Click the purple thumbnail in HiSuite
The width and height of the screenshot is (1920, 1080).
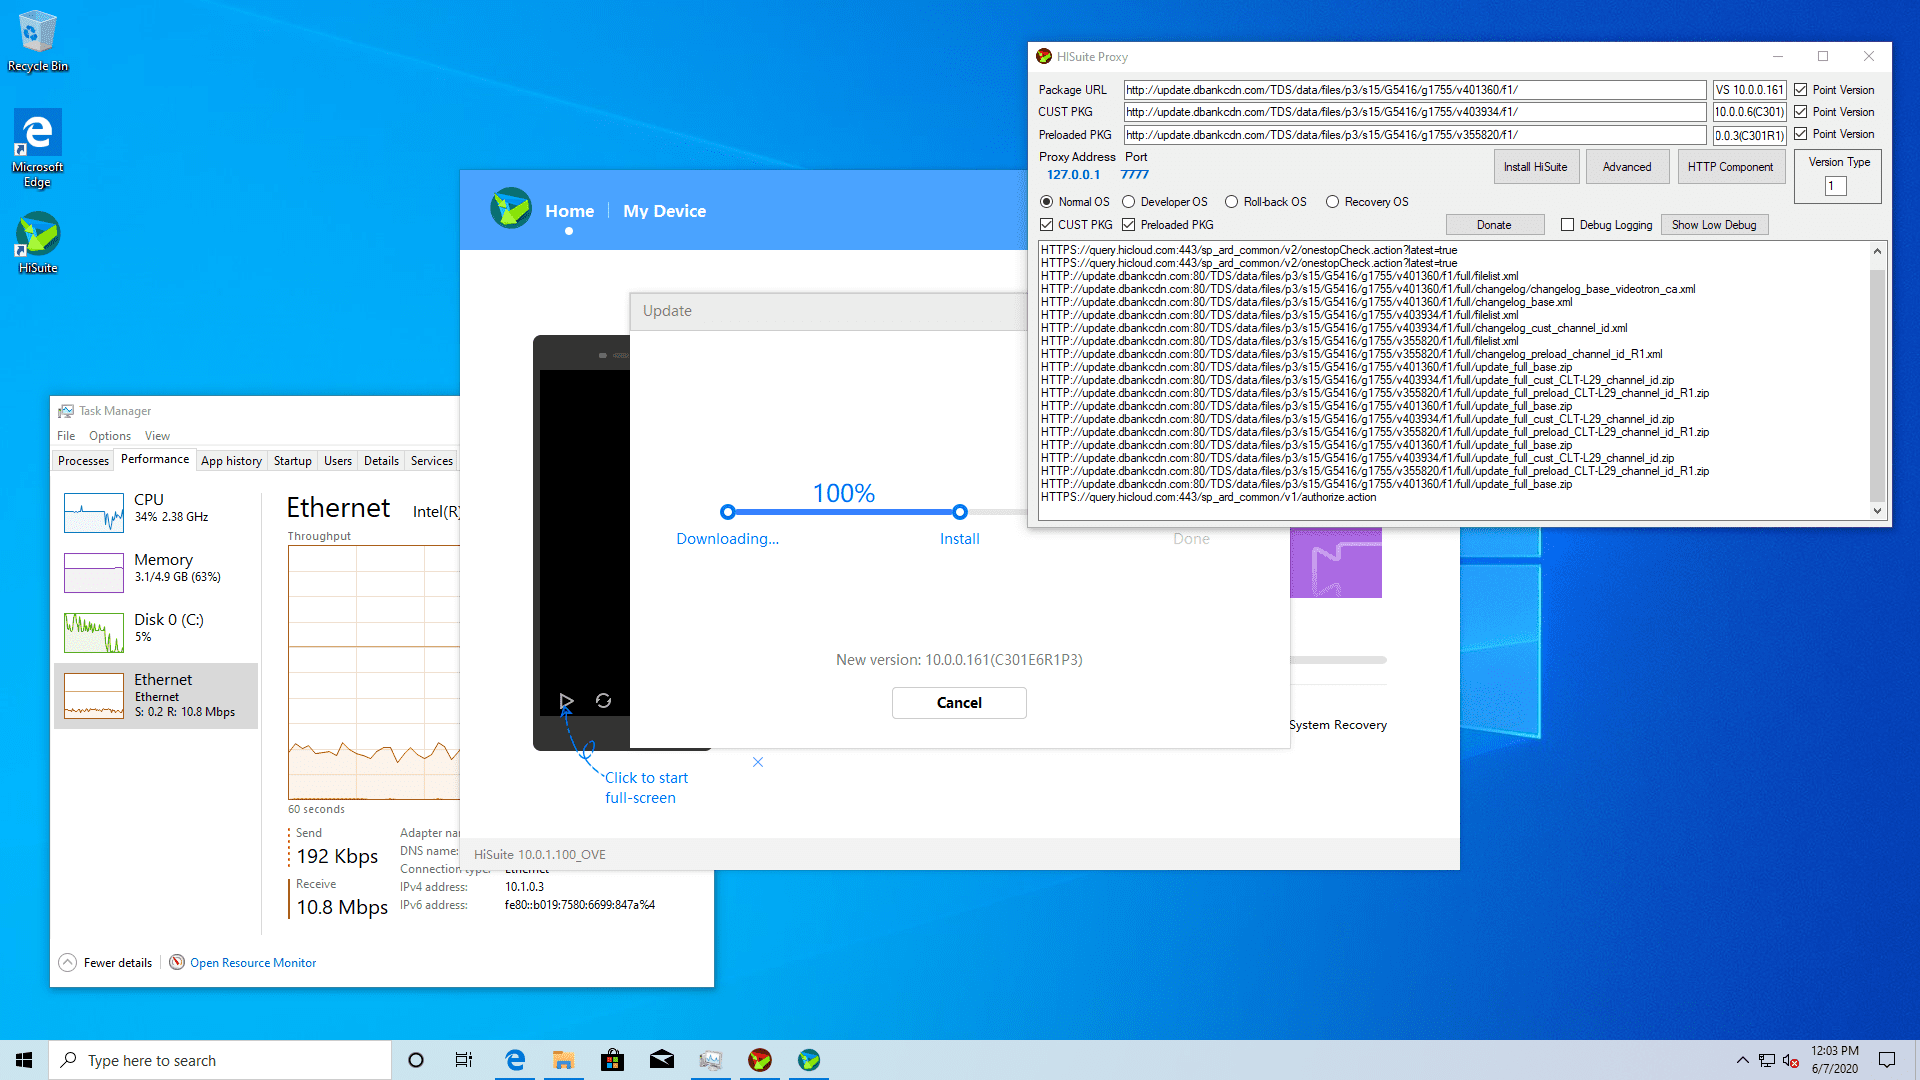point(1335,563)
